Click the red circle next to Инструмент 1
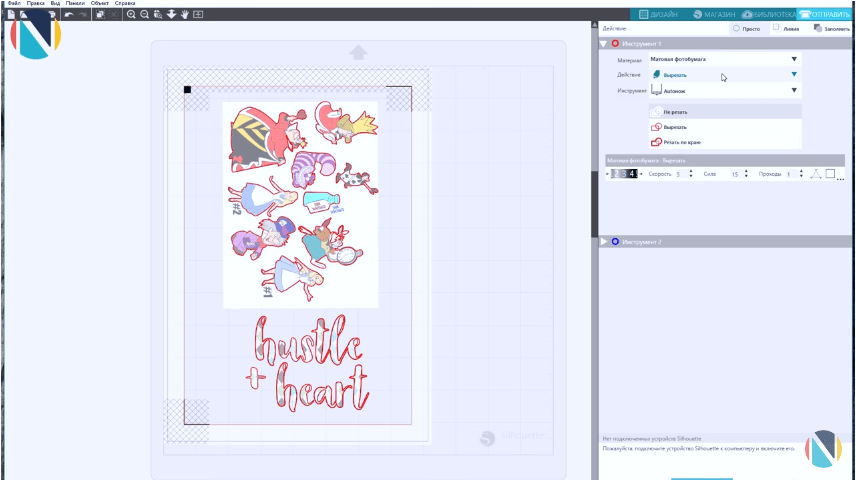The image size is (856, 480). point(615,43)
